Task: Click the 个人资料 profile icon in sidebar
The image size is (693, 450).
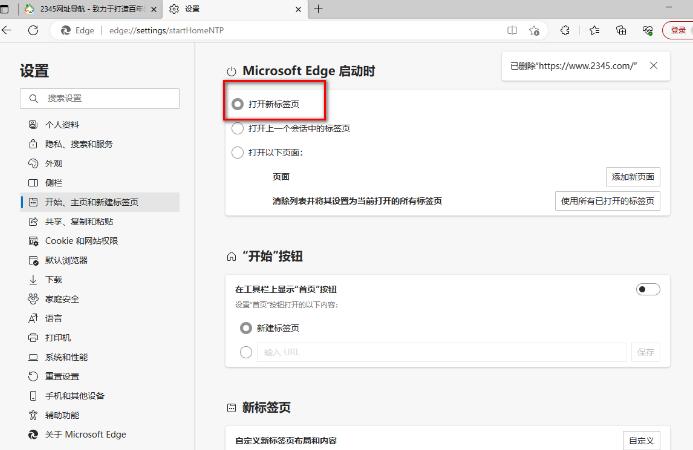Action: click(33, 125)
